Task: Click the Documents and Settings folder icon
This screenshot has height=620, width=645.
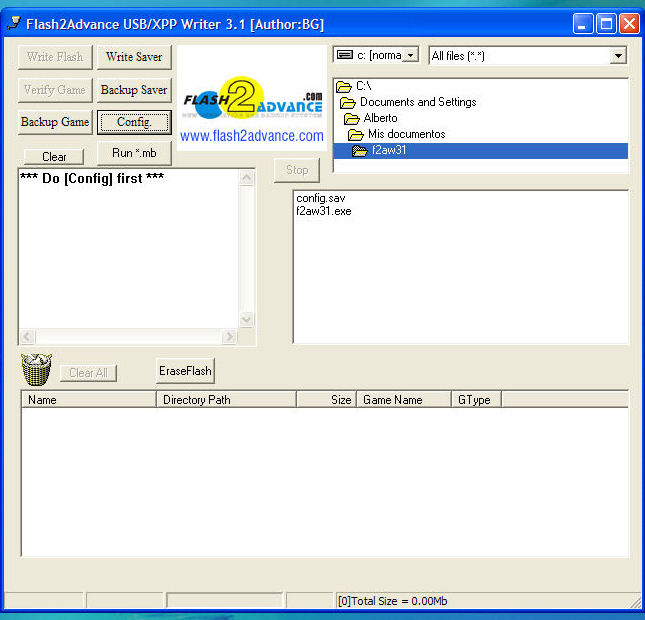Action: (x=348, y=102)
